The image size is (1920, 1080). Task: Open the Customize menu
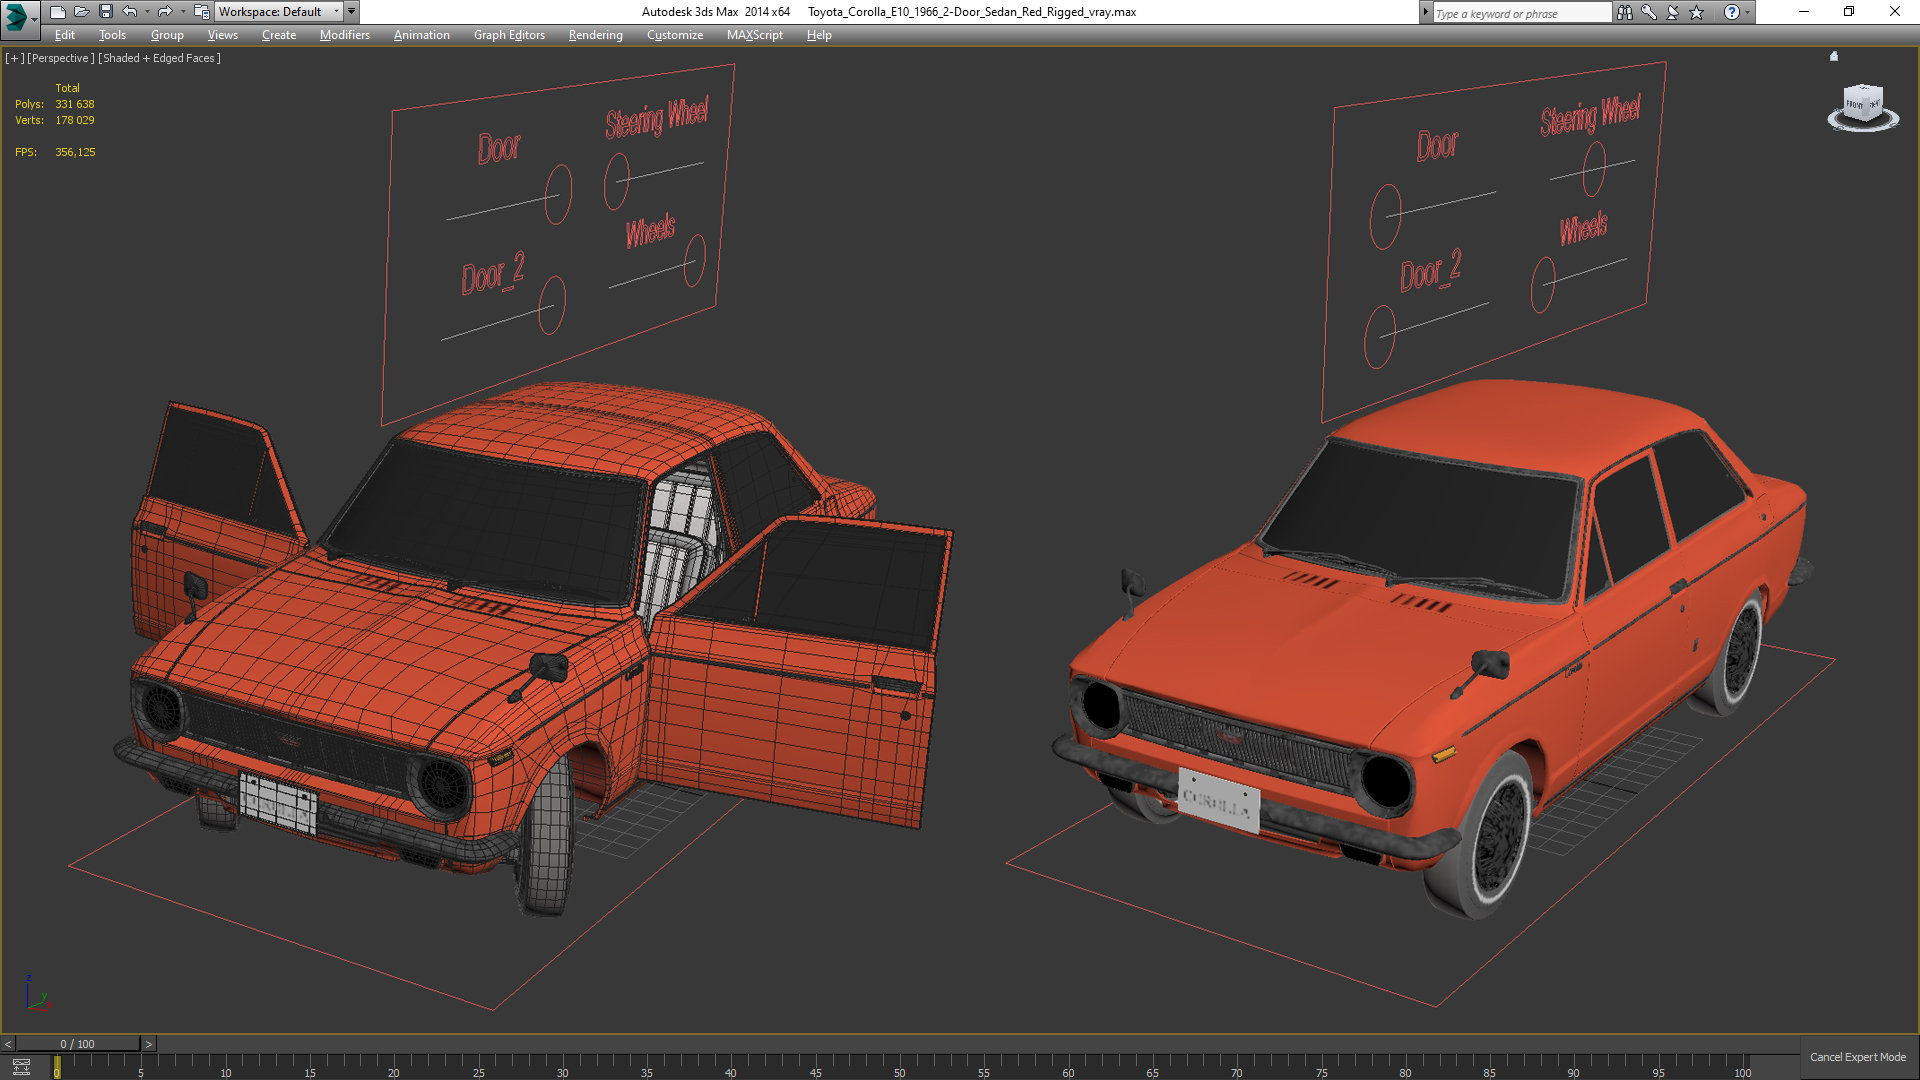click(675, 35)
